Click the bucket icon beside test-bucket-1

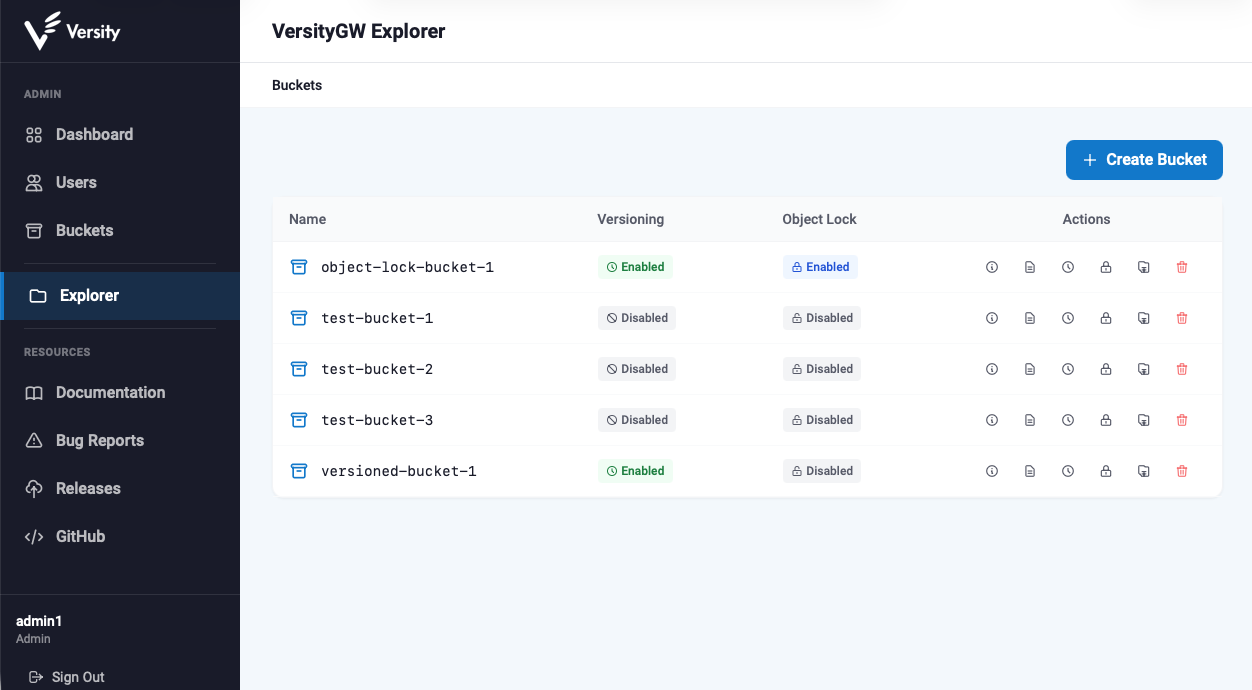(299, 318)
